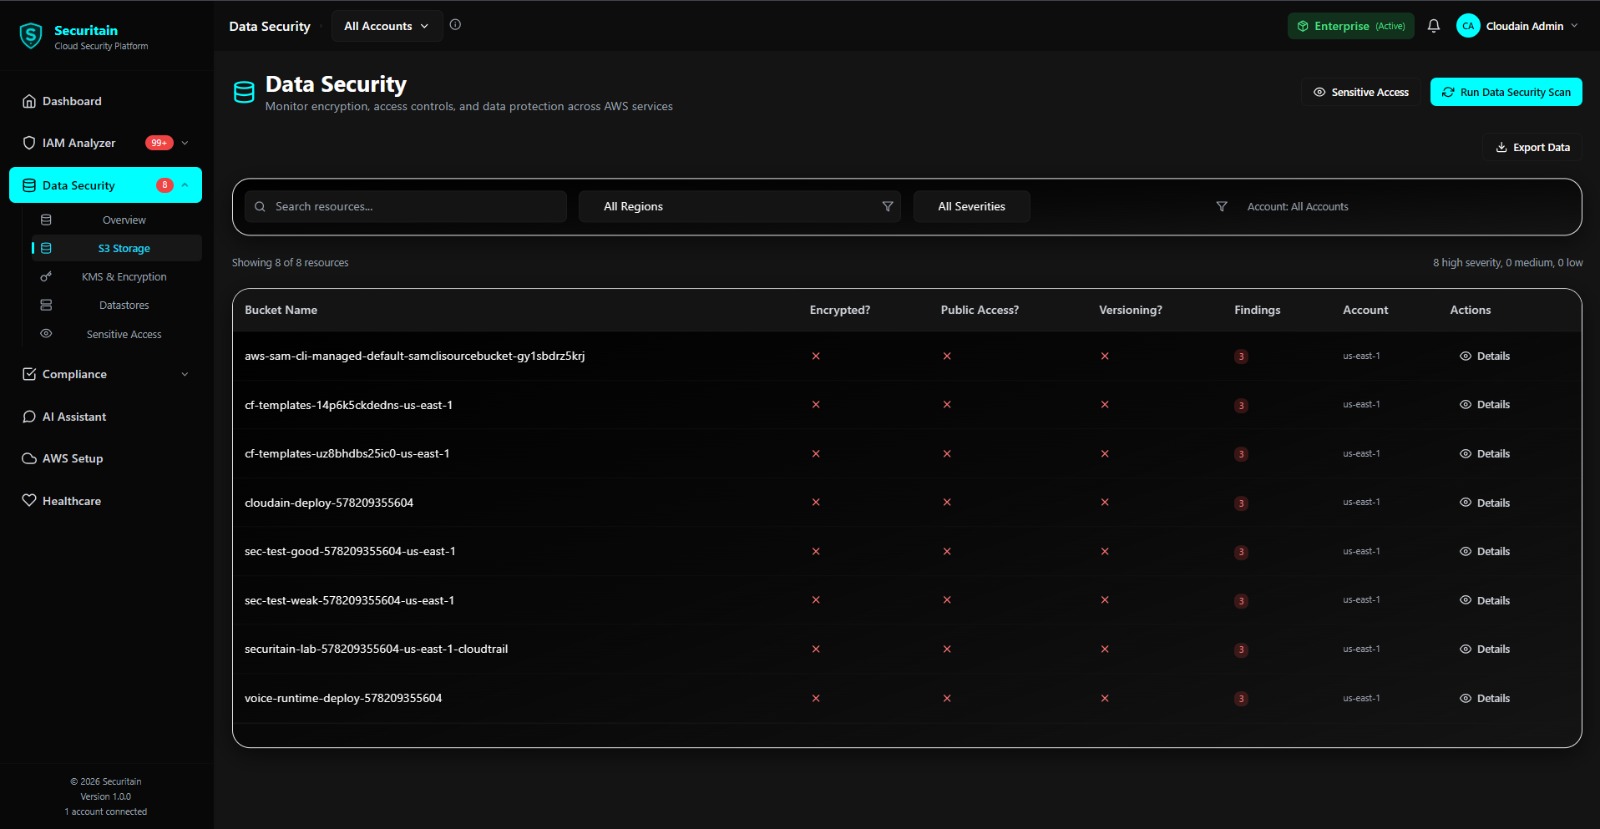Open Healthcare page
Image resolution: width=1600 pixels, height=829 pixels.
[105, 501]
